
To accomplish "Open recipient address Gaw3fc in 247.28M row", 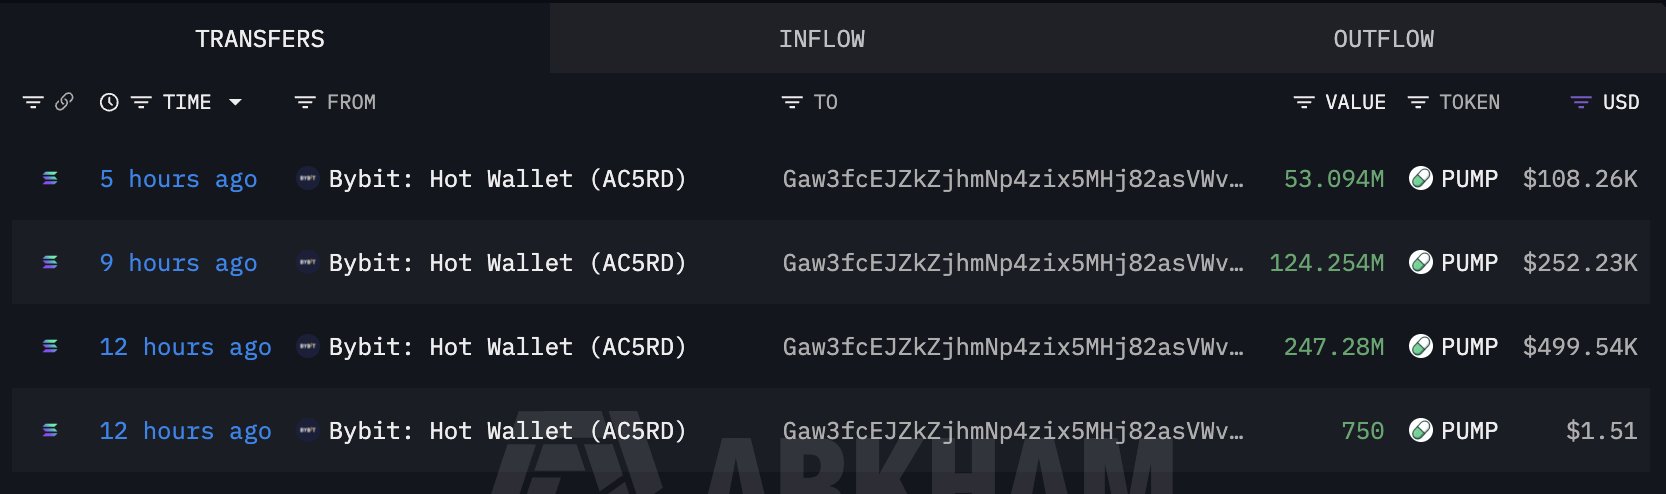I will point(1012,347).
